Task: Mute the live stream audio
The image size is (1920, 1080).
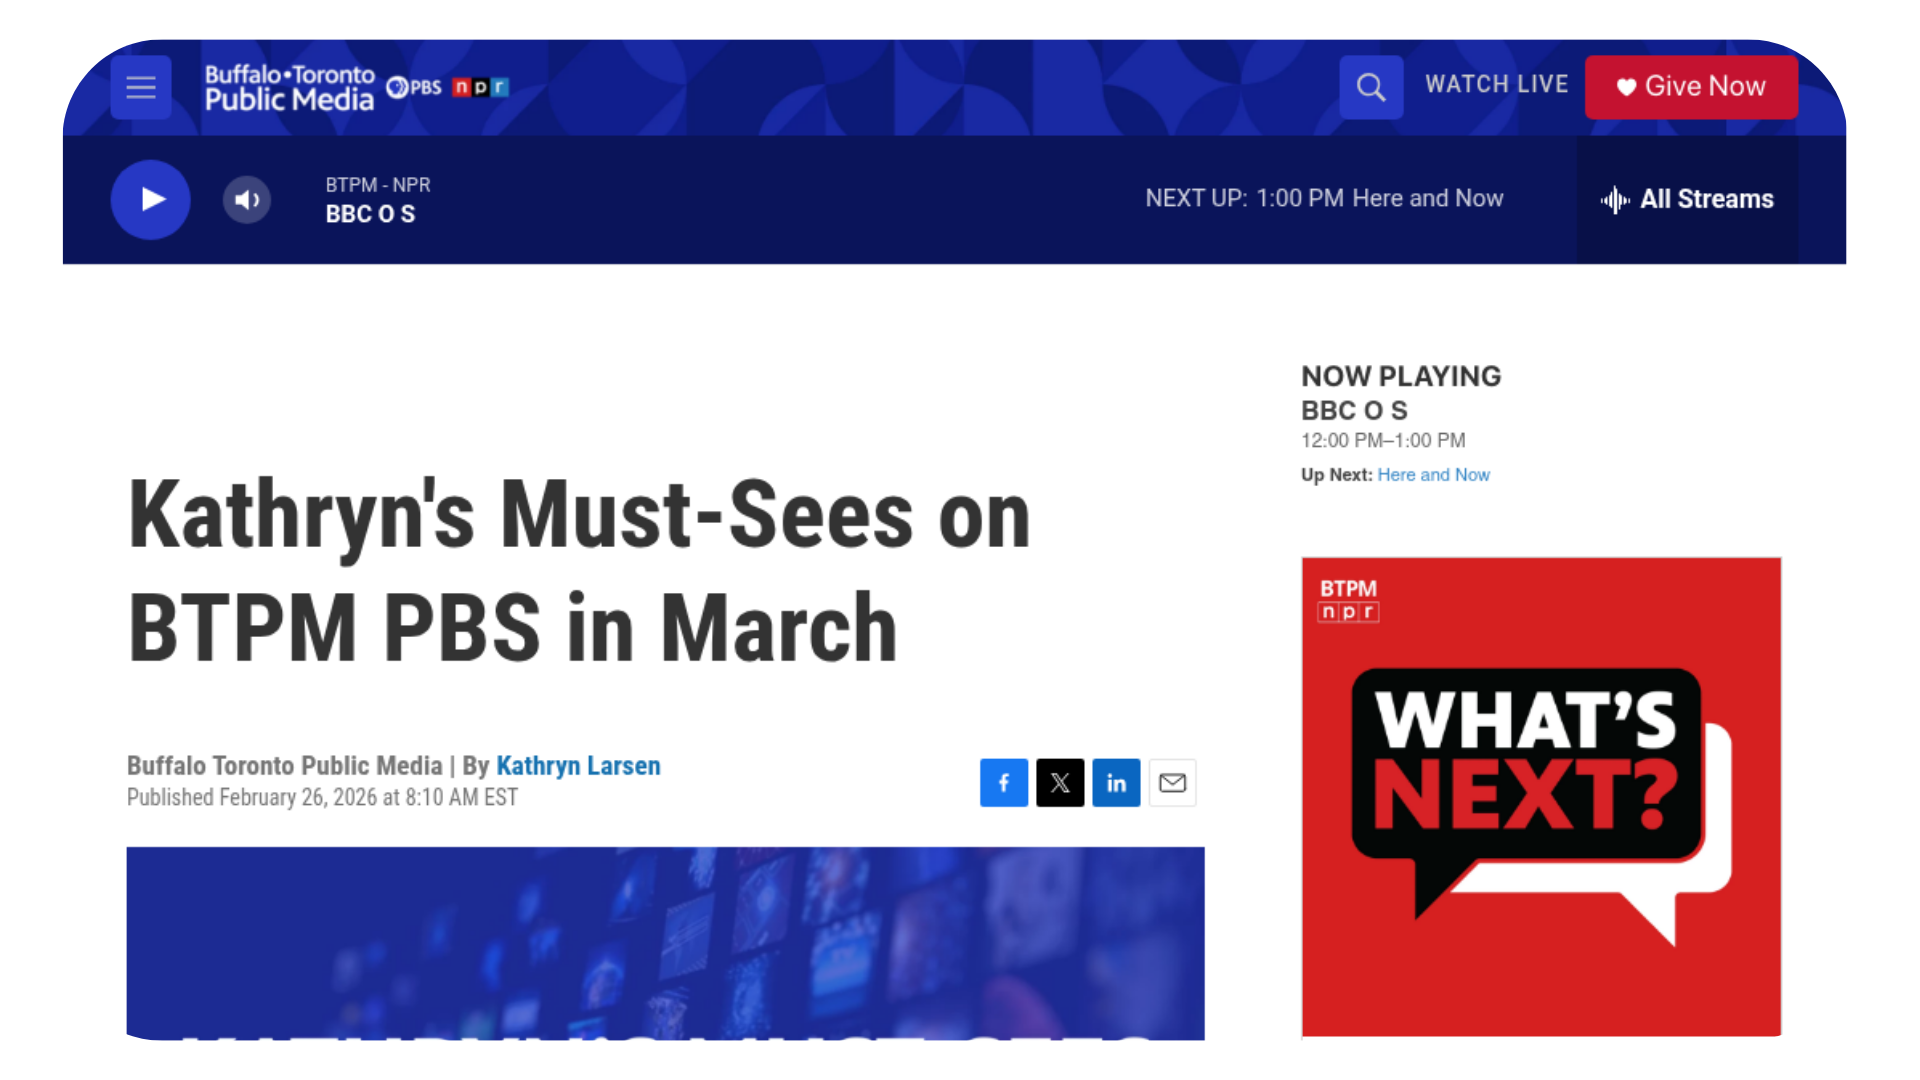Action: [246, 199]
